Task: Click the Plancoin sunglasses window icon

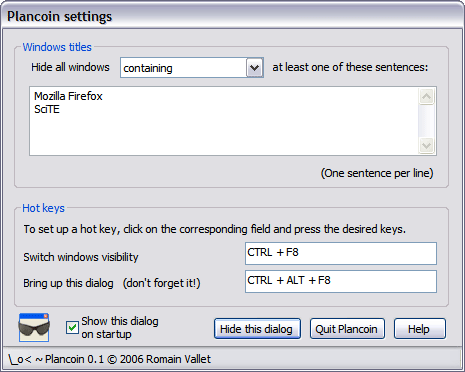Action: click(x=34, y=327)
